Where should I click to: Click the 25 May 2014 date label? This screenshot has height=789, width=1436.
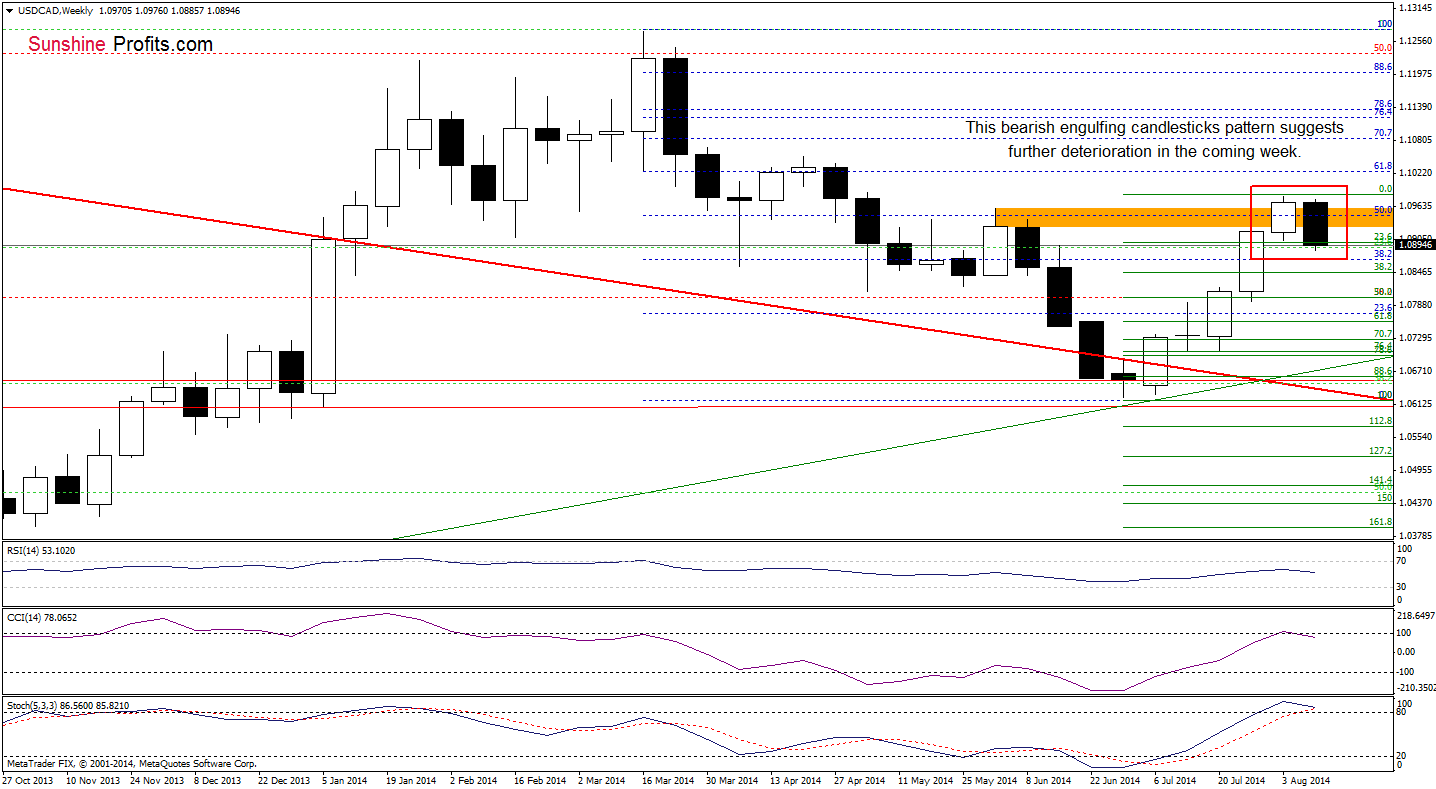pyautogui.click(x=988, y=778)
